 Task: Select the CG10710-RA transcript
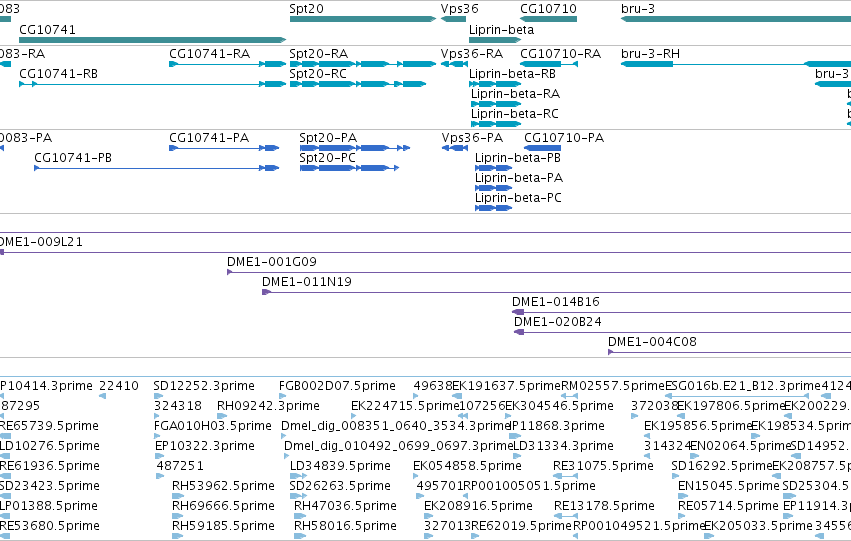pos(549,64)
